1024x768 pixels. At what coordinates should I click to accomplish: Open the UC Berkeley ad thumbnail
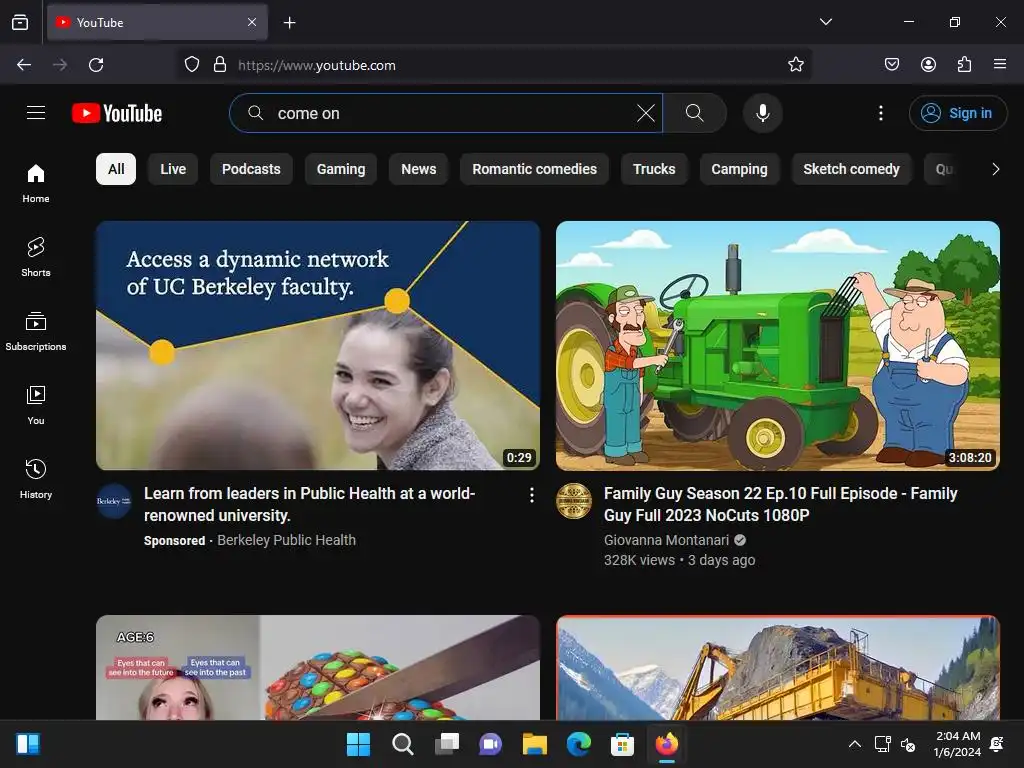(318, 345)
